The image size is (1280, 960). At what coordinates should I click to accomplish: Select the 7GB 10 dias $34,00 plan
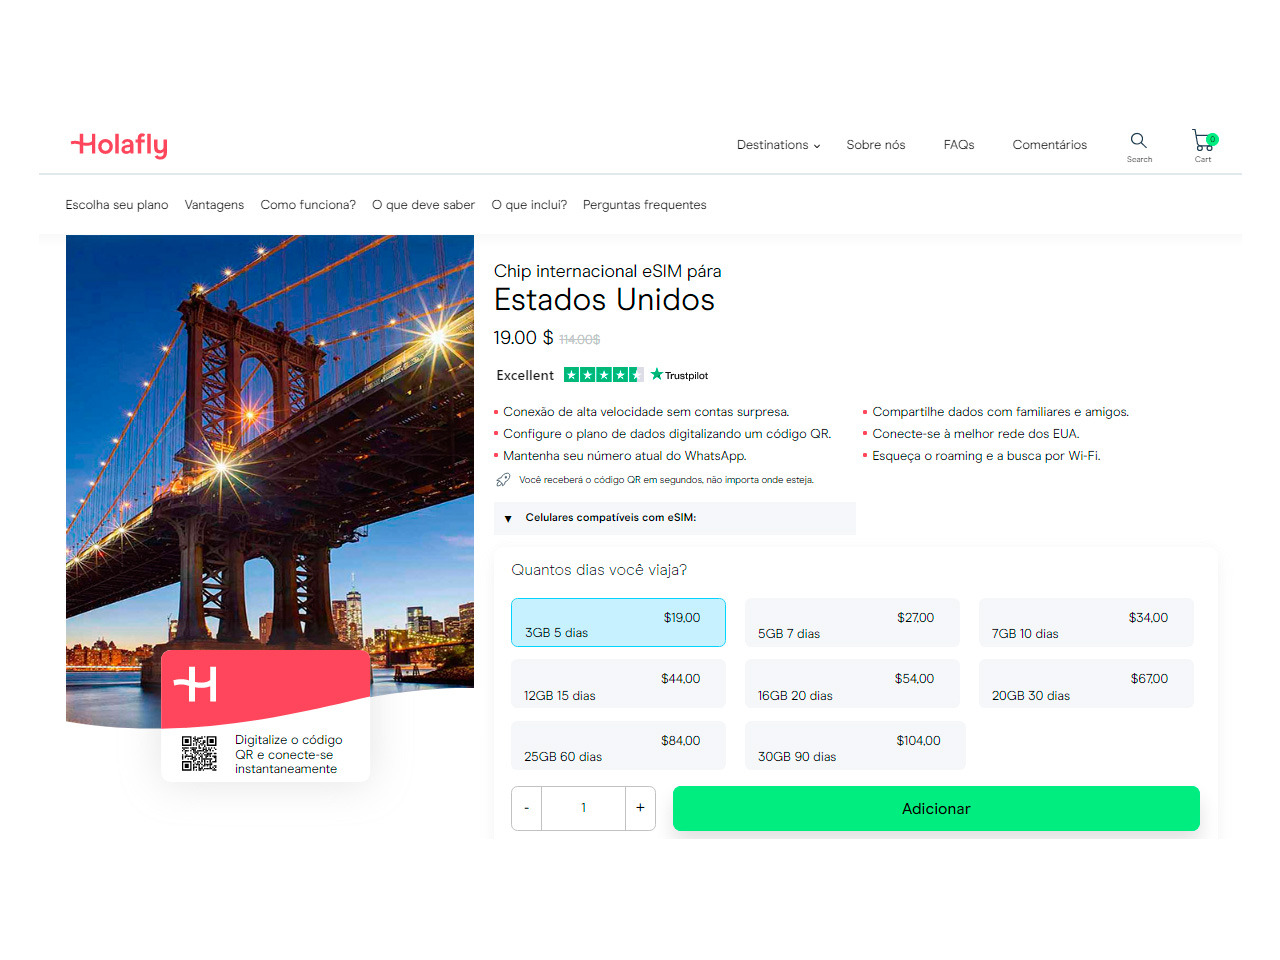1086,623
